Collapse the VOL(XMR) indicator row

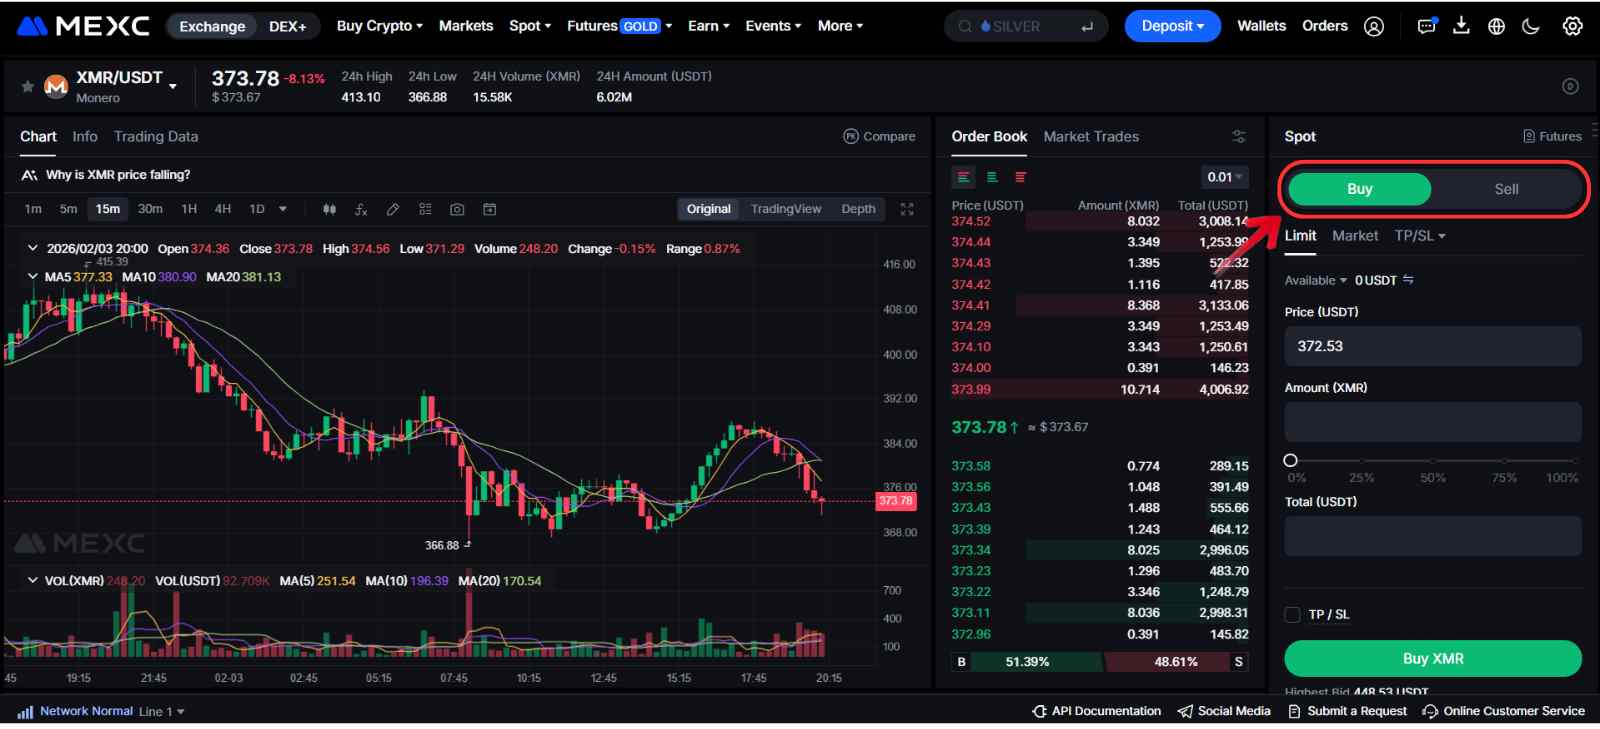pos(33,580)
